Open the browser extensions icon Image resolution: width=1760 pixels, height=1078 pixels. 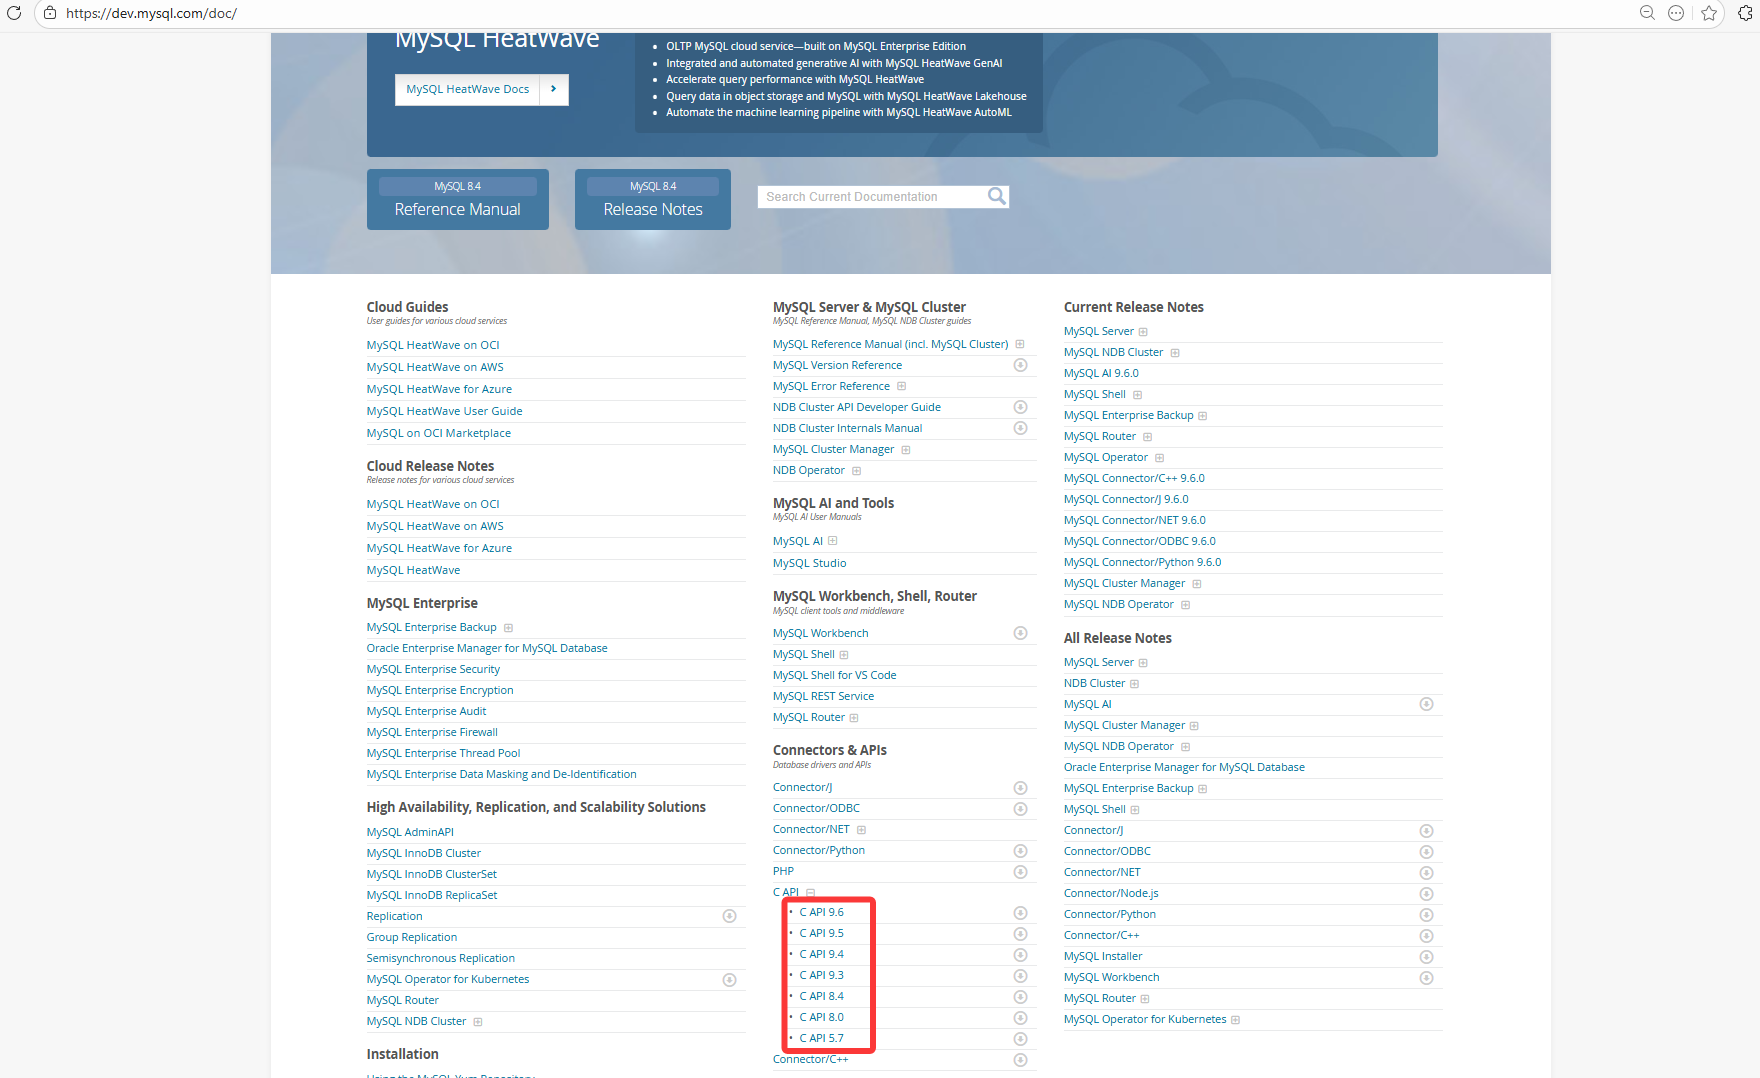pyautogui.click(x=1746, y=13)
